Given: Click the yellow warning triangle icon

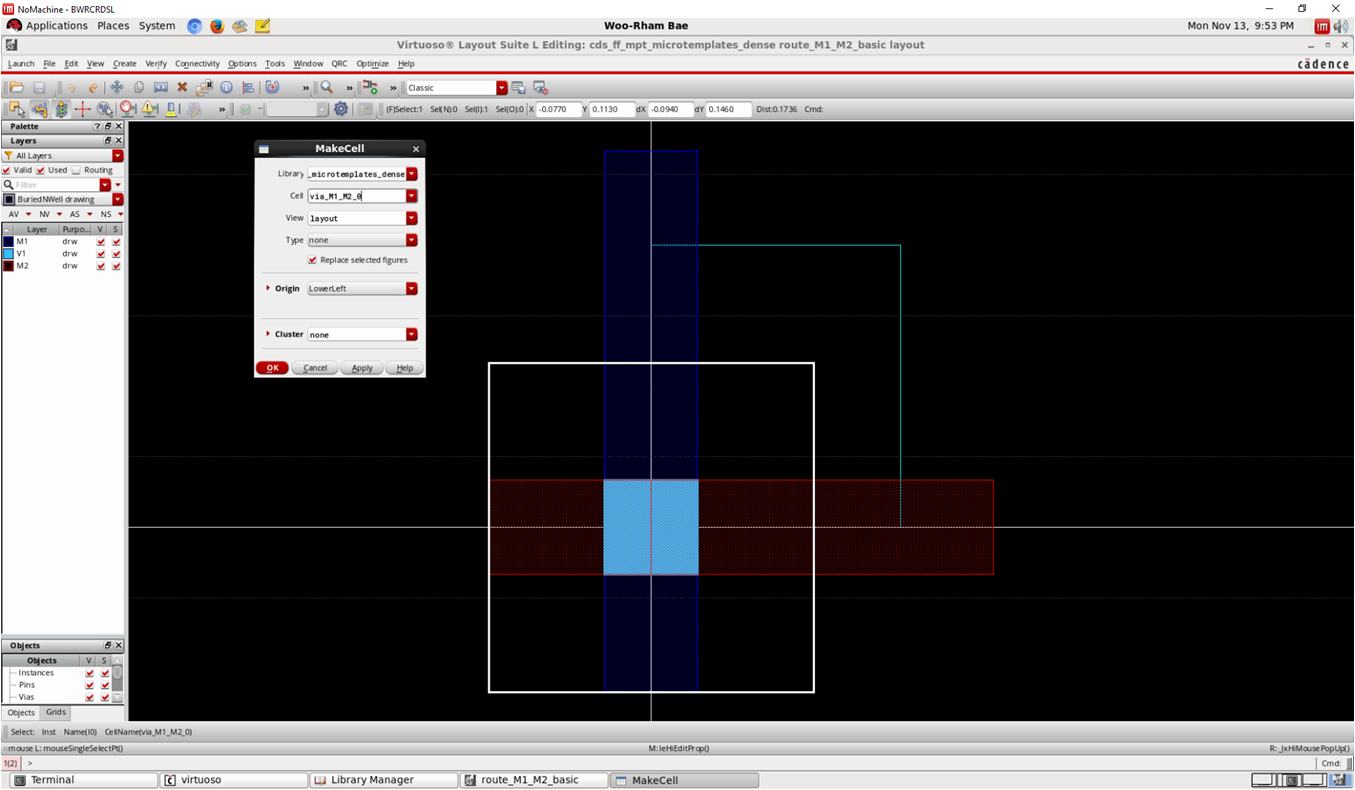Looking at the screenshot, I should [149, 109].
